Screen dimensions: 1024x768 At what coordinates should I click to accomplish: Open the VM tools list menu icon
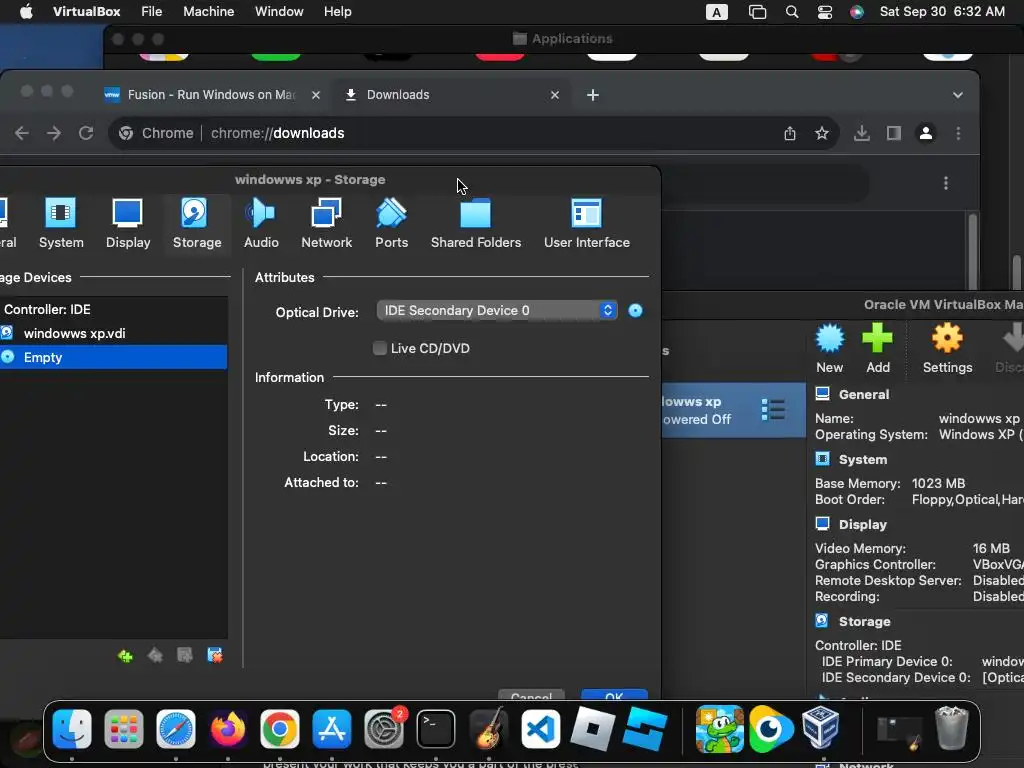(773, 409)
